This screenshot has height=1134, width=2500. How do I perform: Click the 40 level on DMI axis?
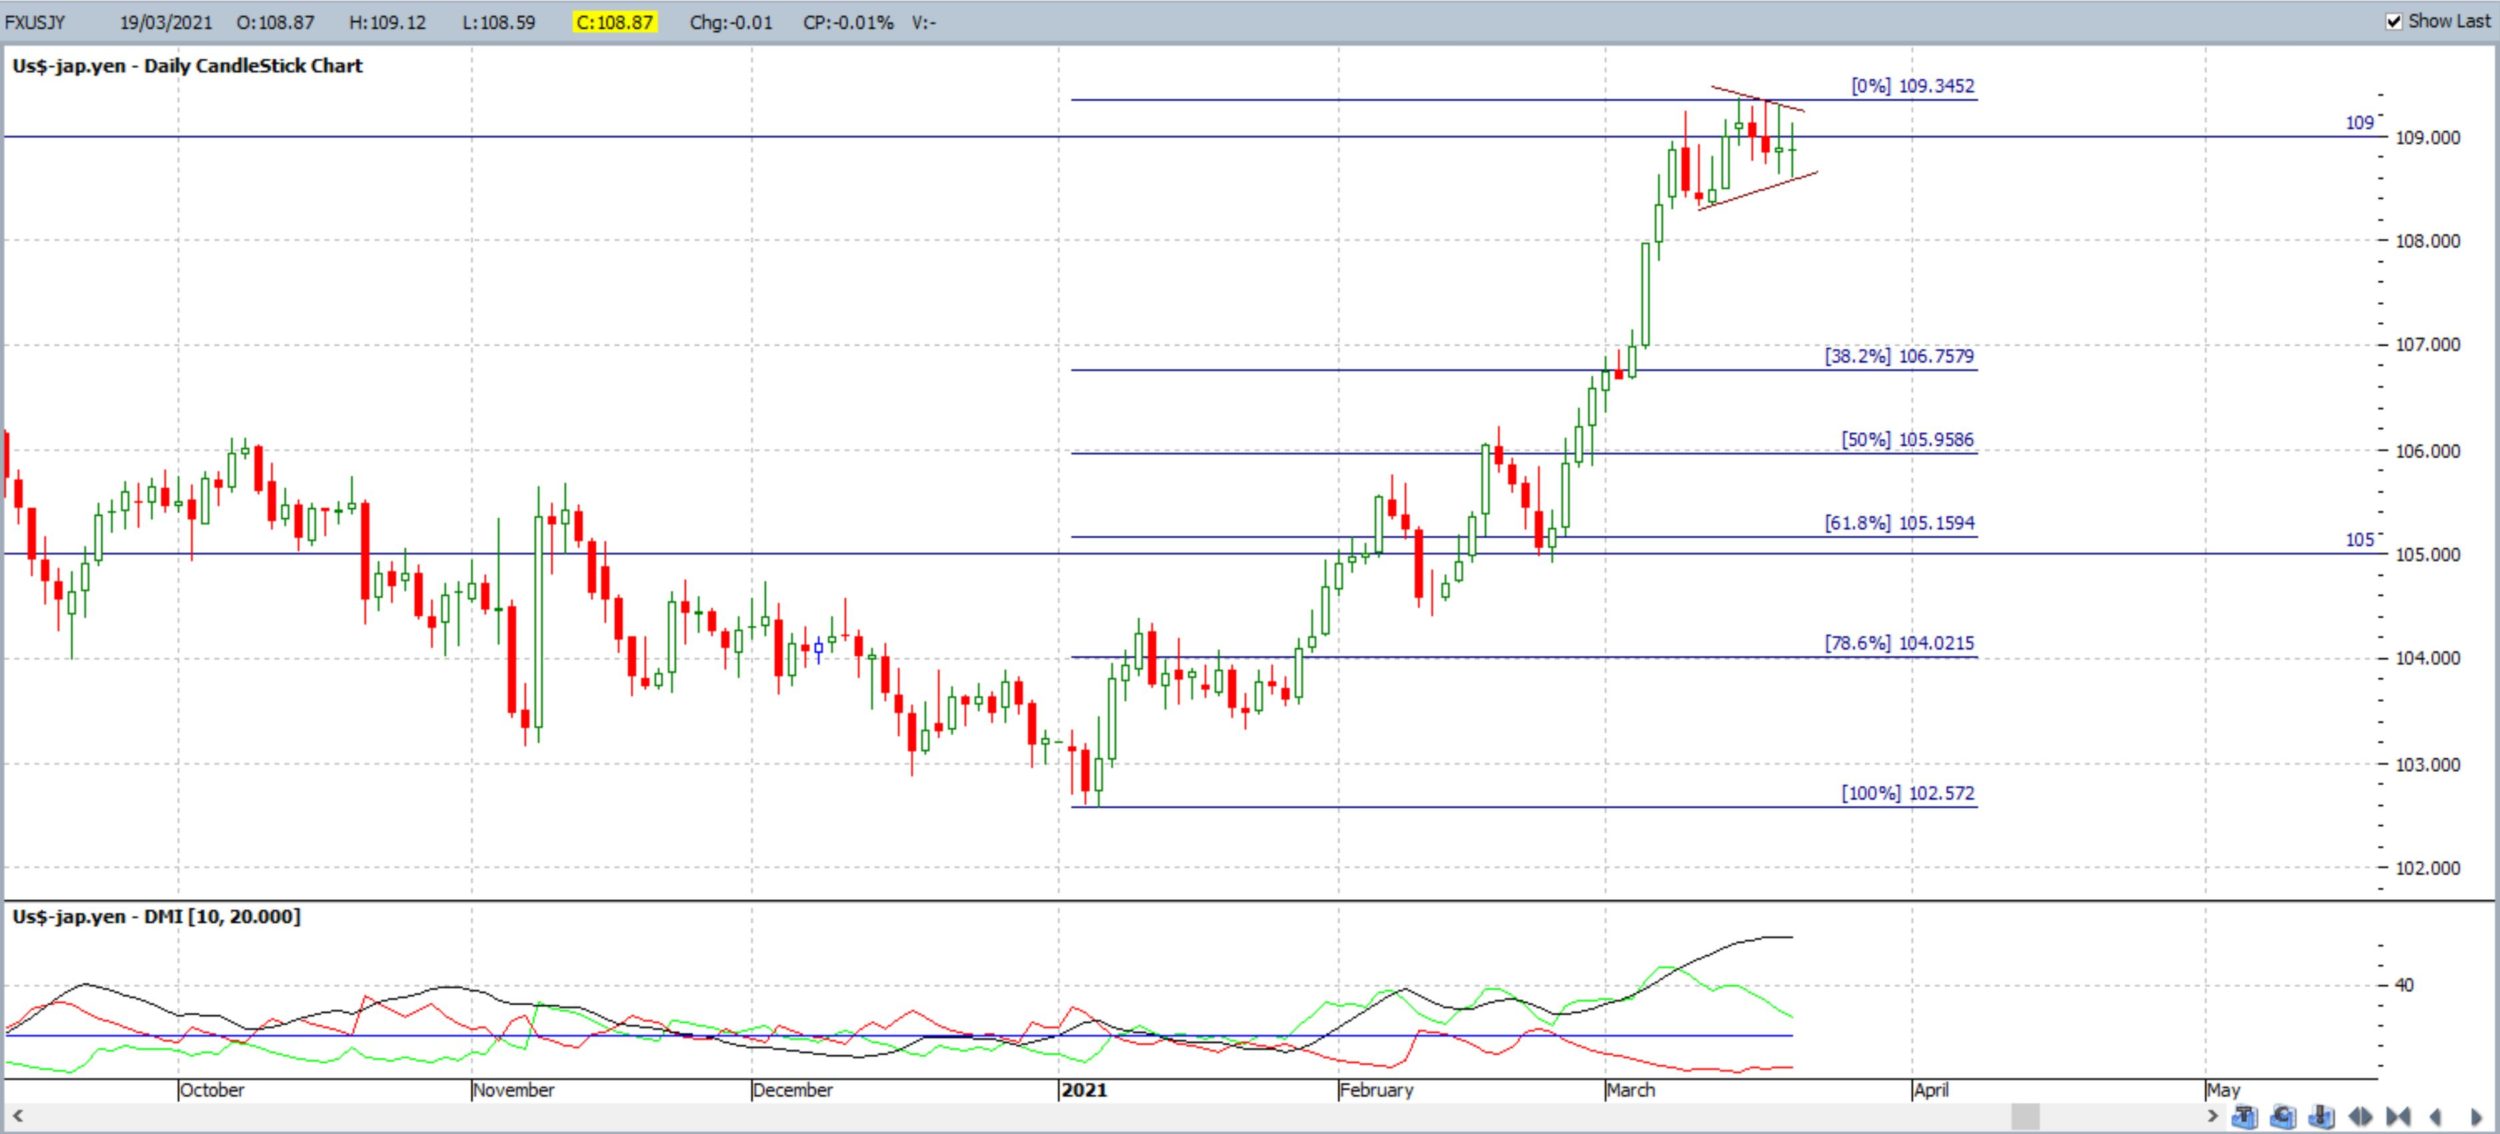(x=2404, y=985)
